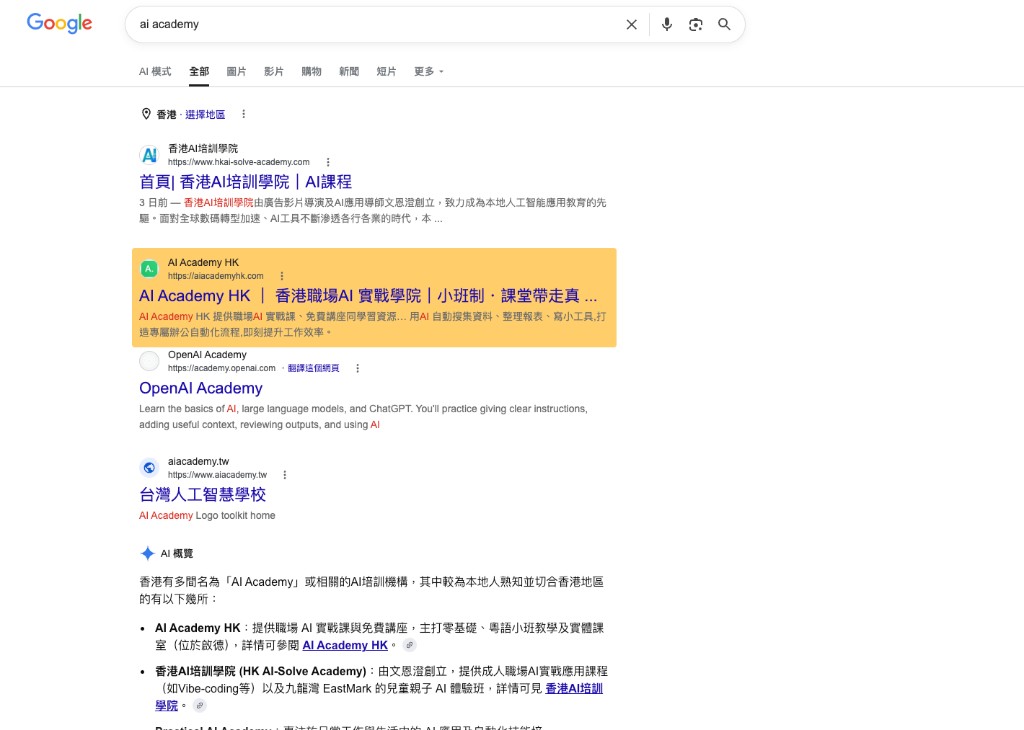The image size is (1024, 730).
Task: Open options menu for hkai-solve-academy.com result
Action: (x=328, y=162)
